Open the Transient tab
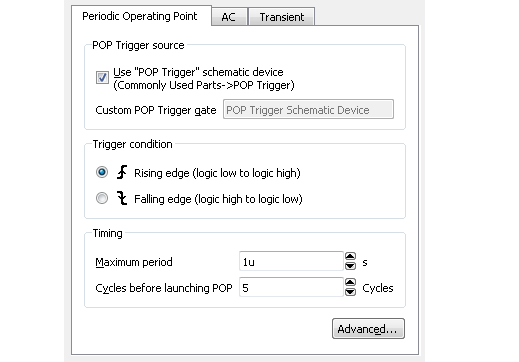 coord(282,17)
